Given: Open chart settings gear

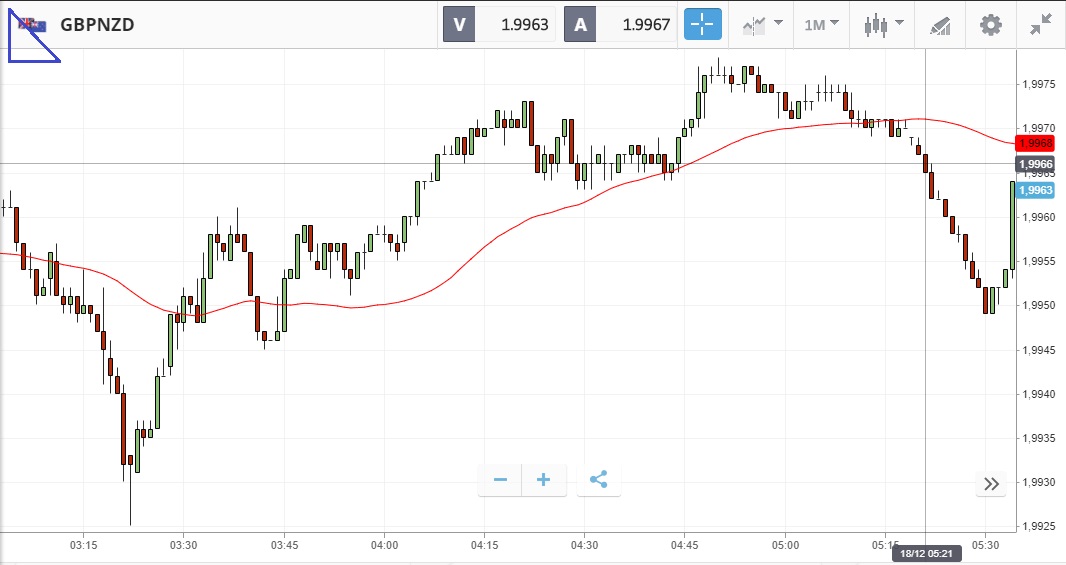Looking at the screenshot, I should click(990, 24).
